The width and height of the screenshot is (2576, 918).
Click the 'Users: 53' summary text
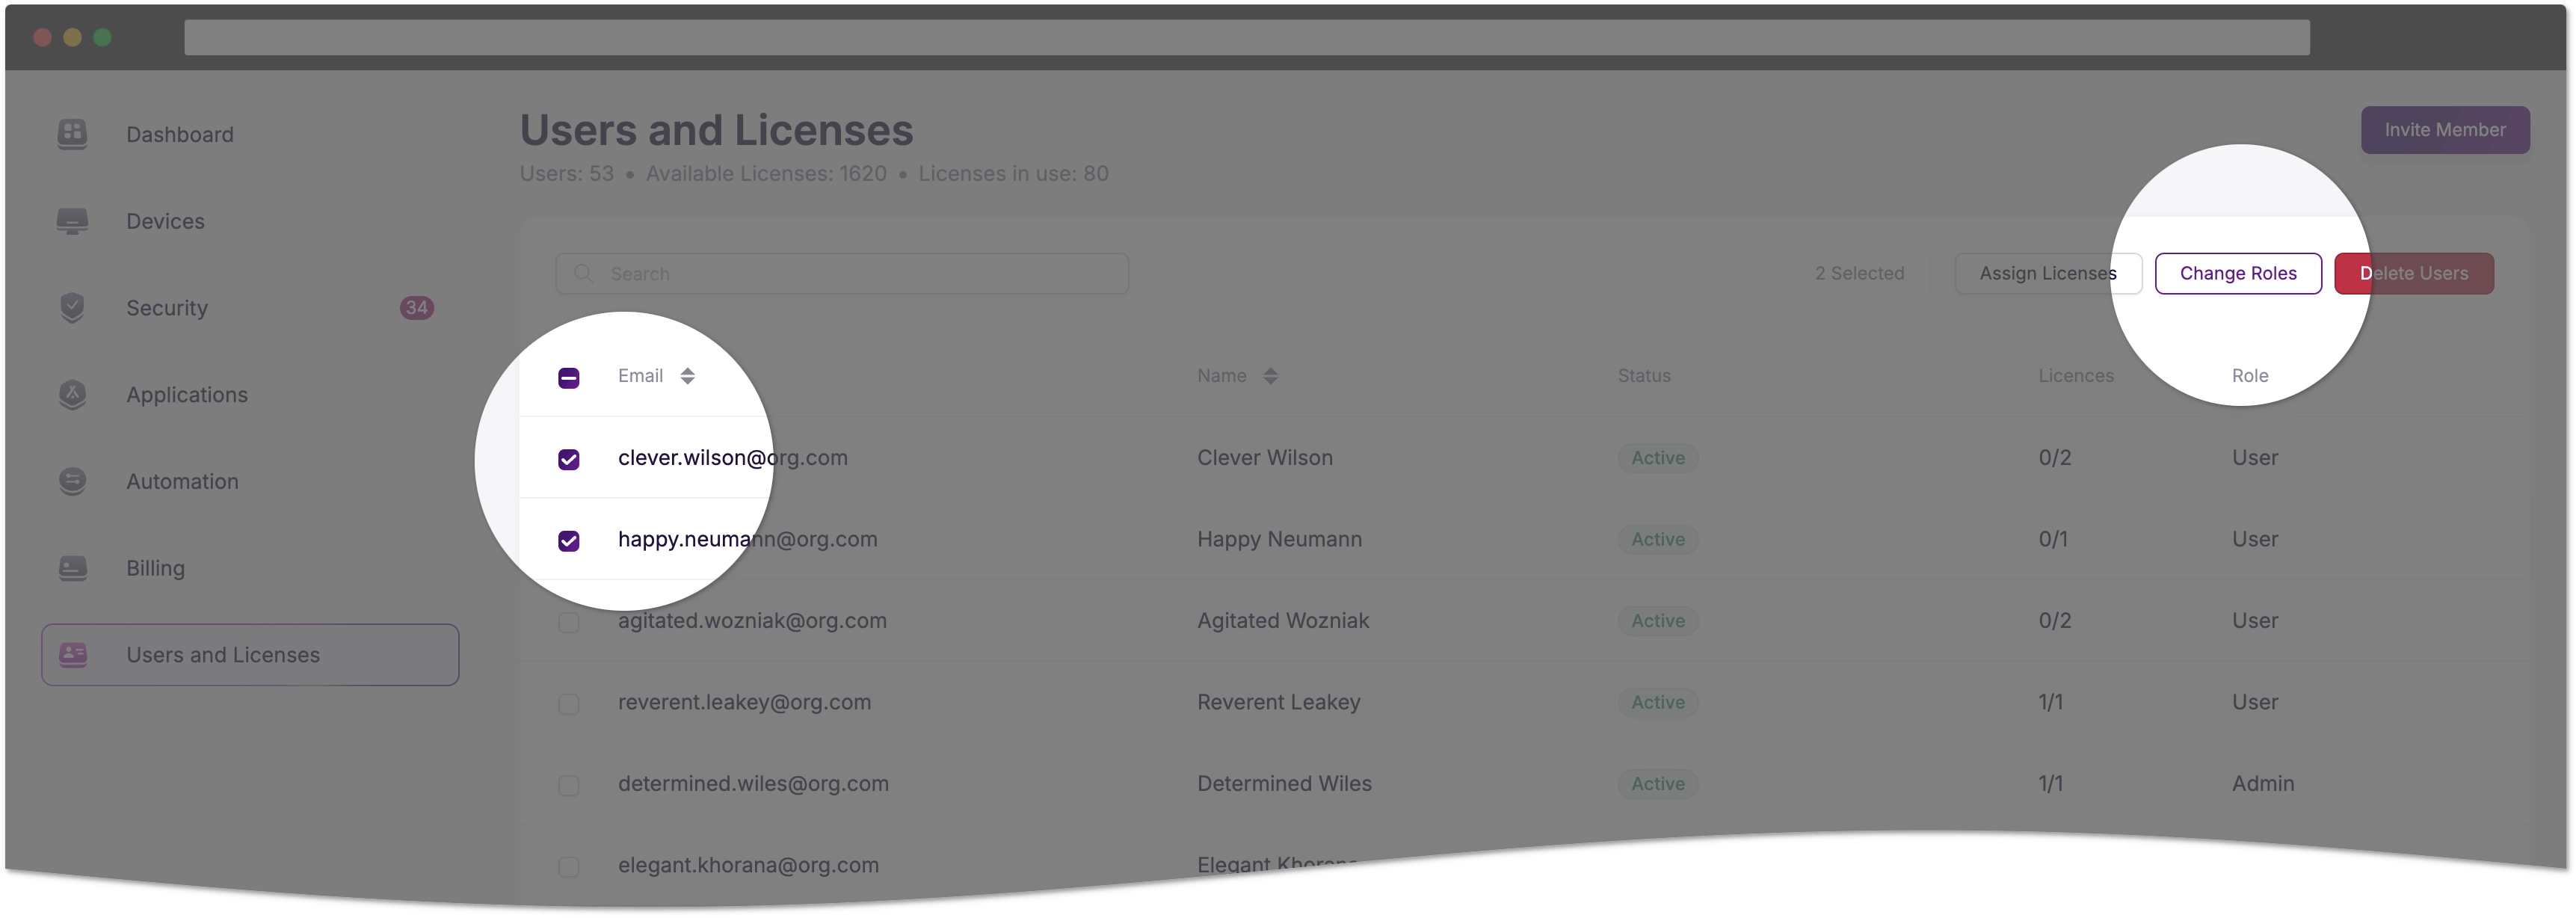(x=566, y=174)
